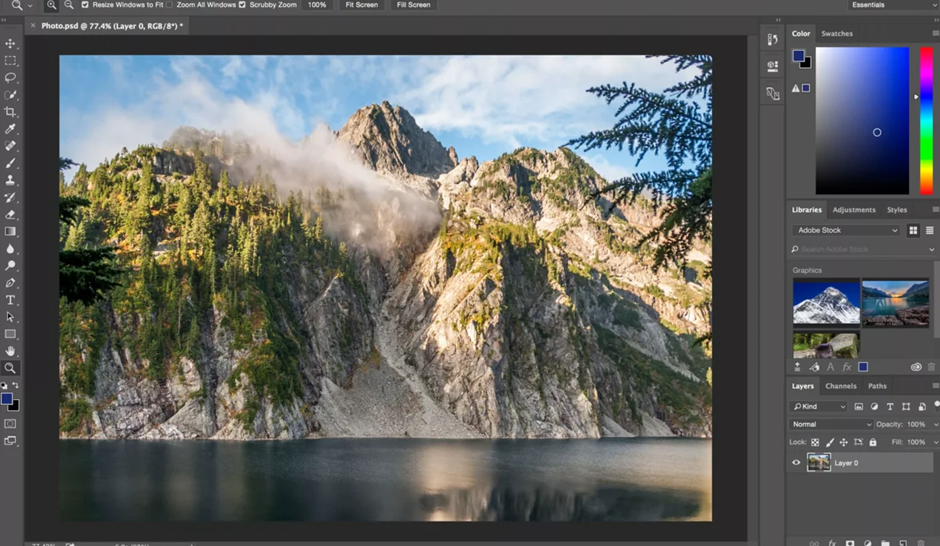Switch to the Channels tab

pyautogui.click(x=840, y=386)
